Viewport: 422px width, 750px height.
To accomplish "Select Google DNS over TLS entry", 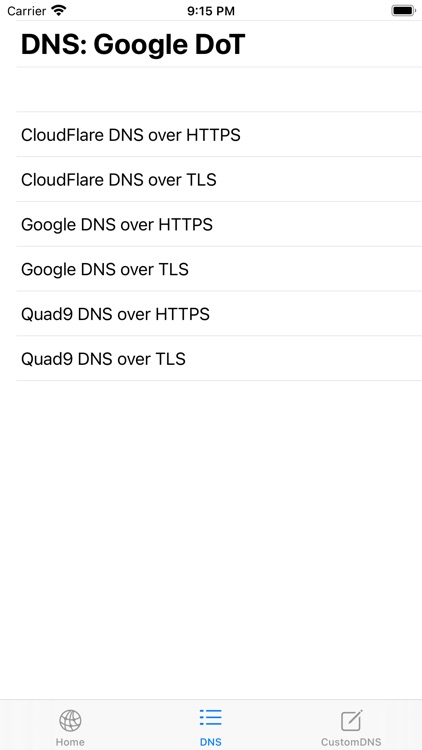I will (219, 269).
